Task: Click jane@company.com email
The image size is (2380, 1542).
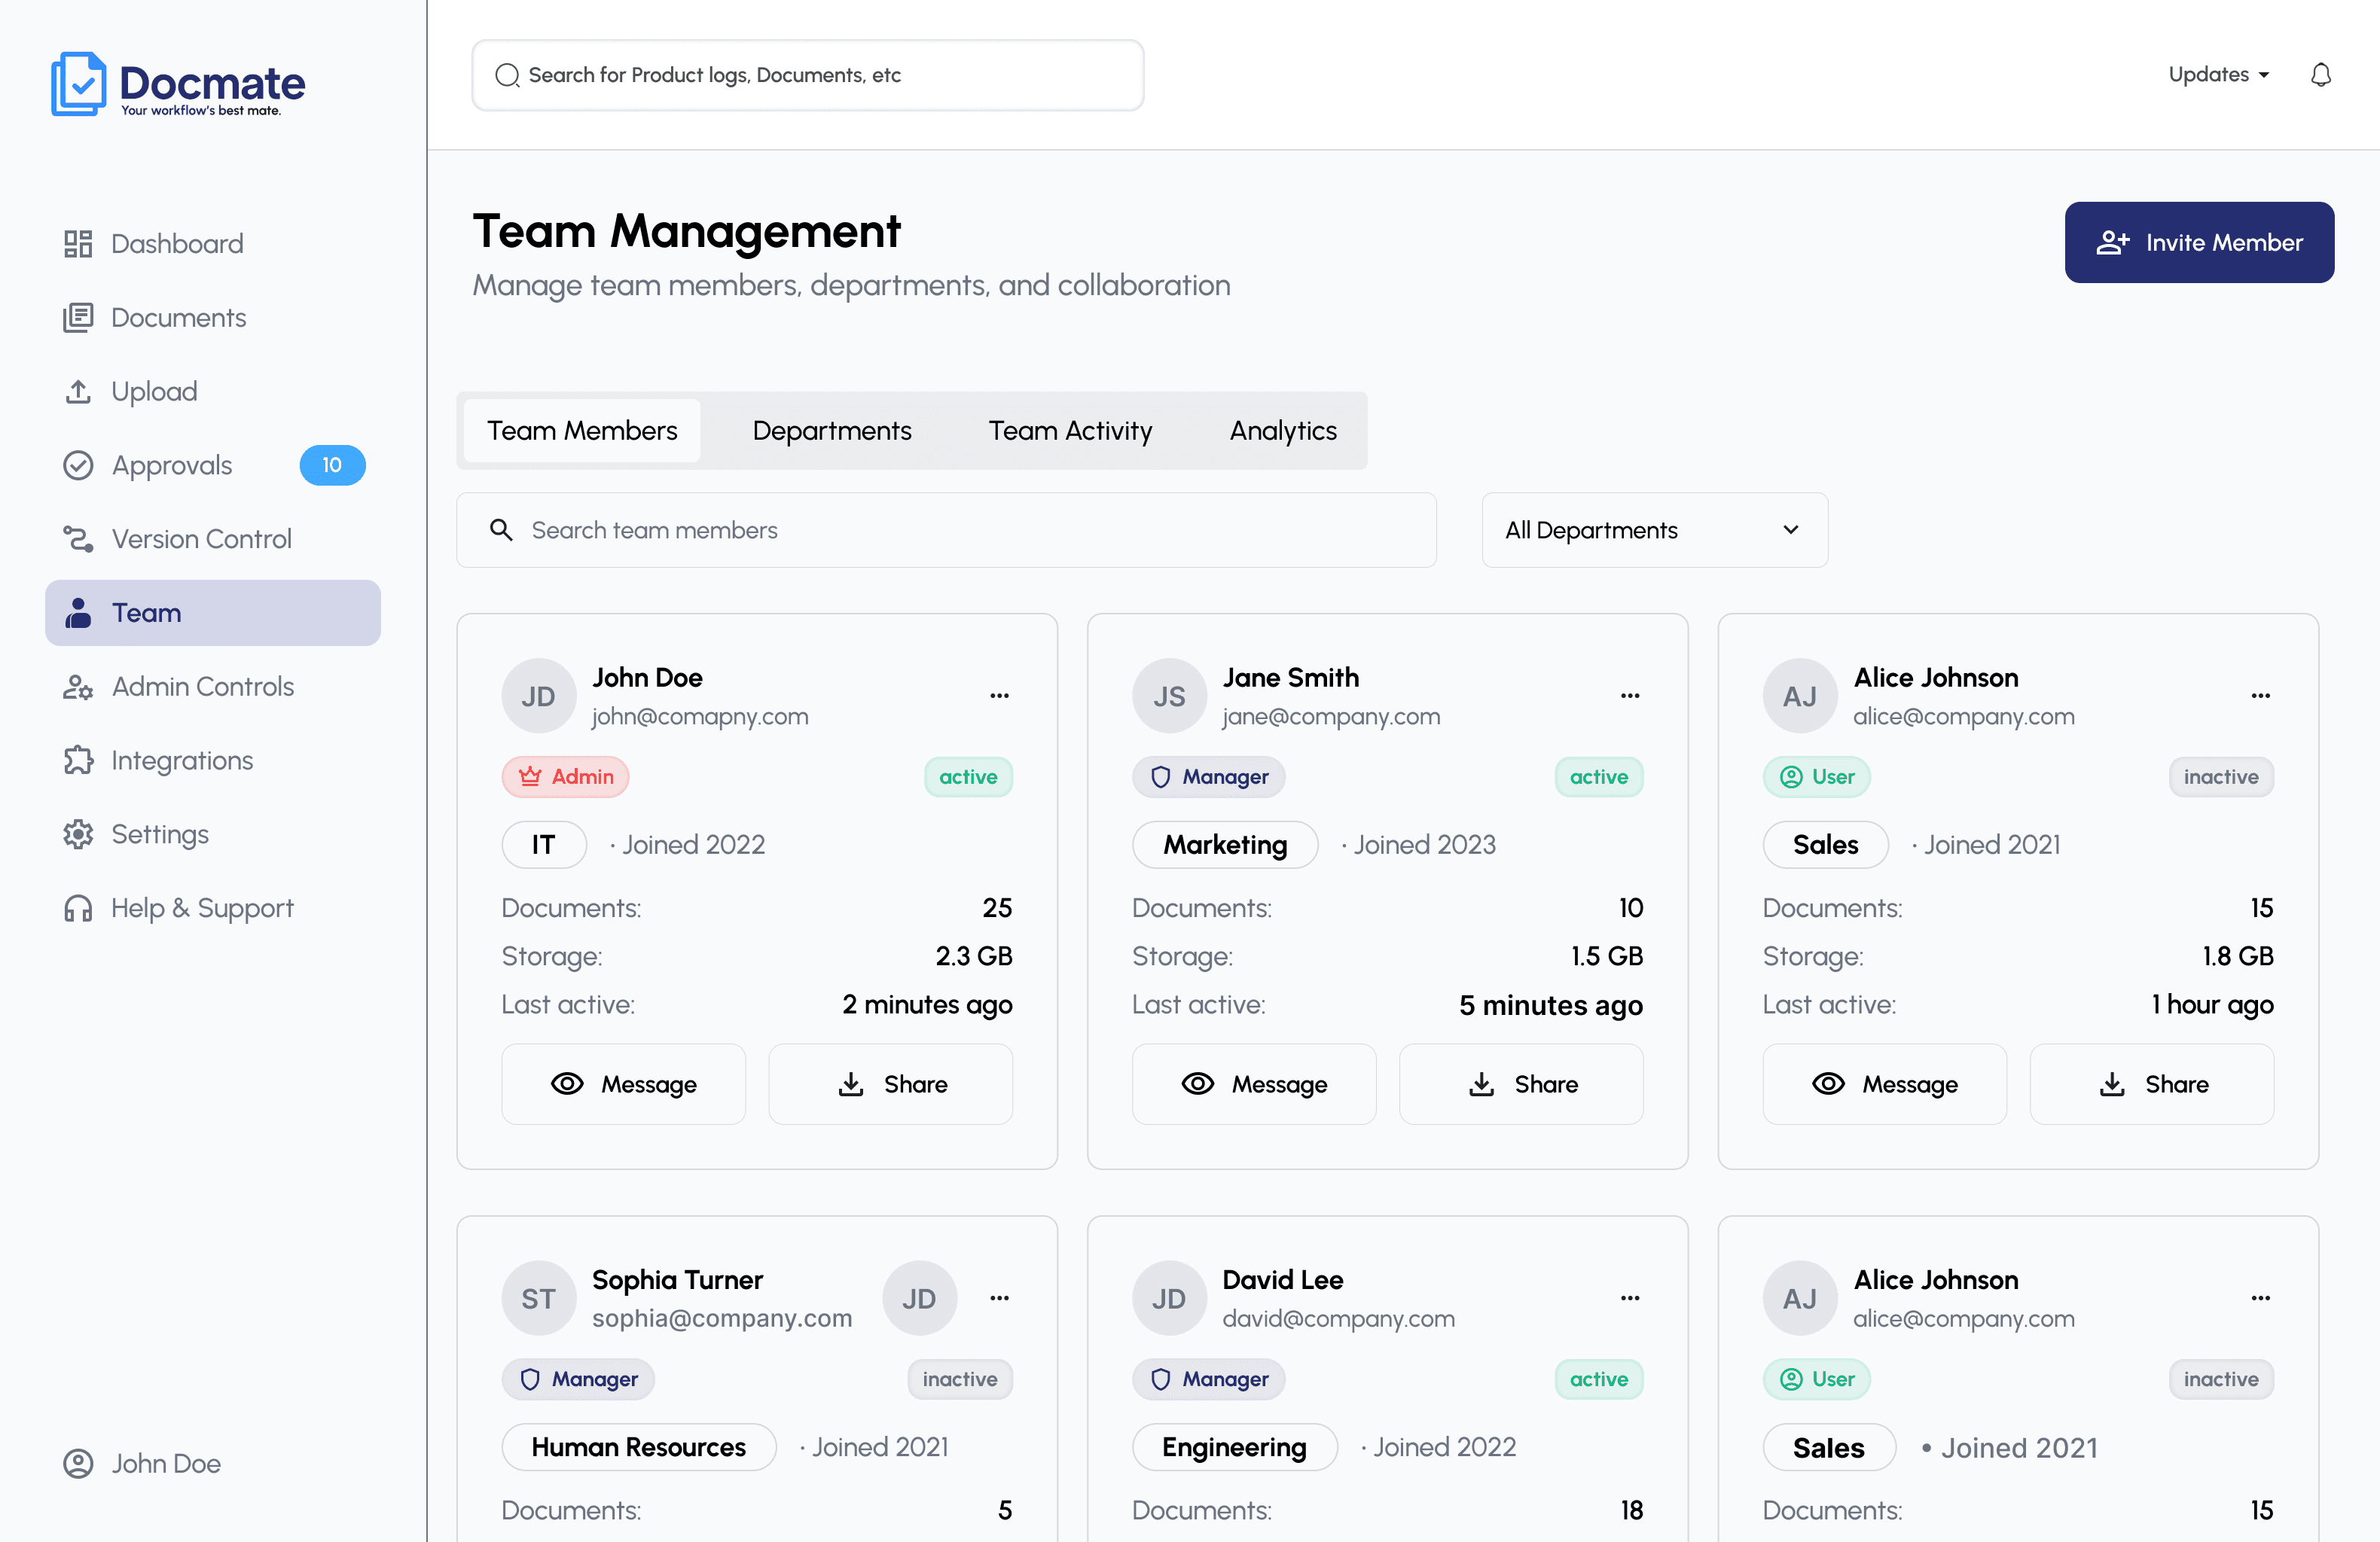Action: pos(1331,717)
